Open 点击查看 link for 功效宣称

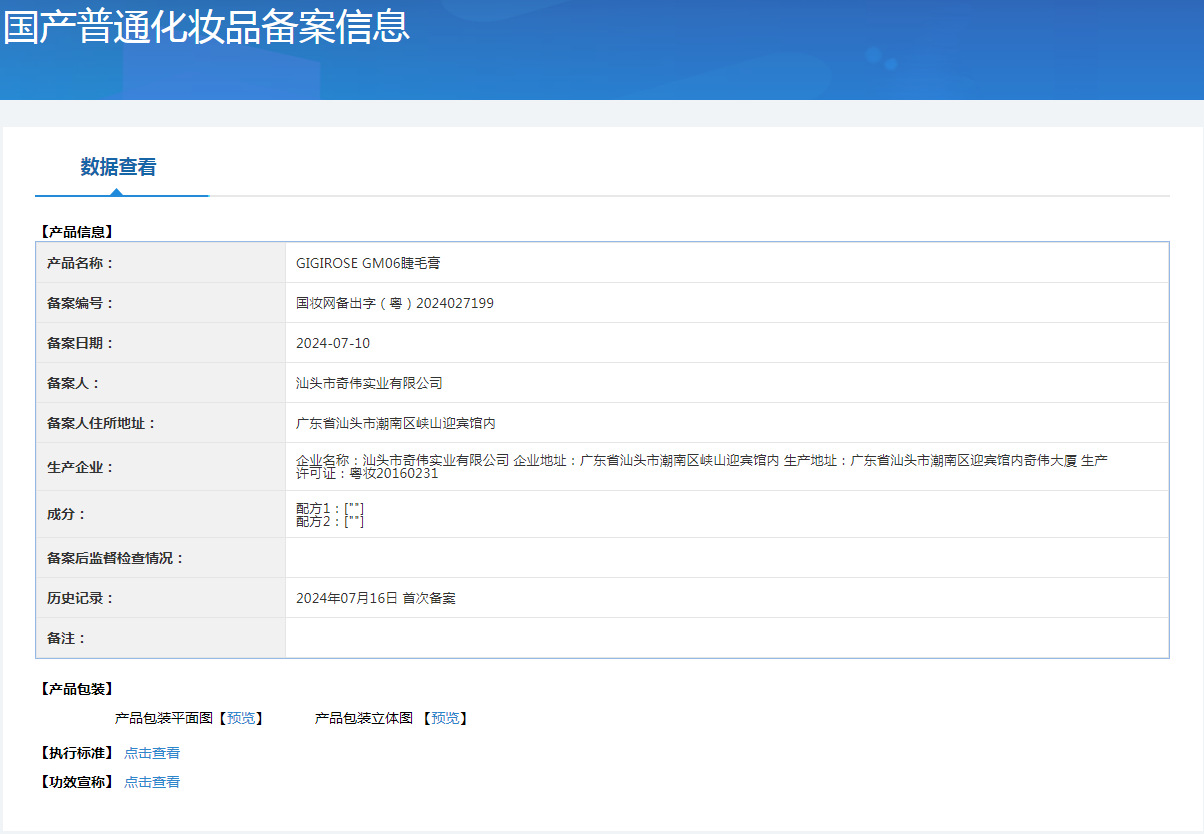click(x=152, y=782)
